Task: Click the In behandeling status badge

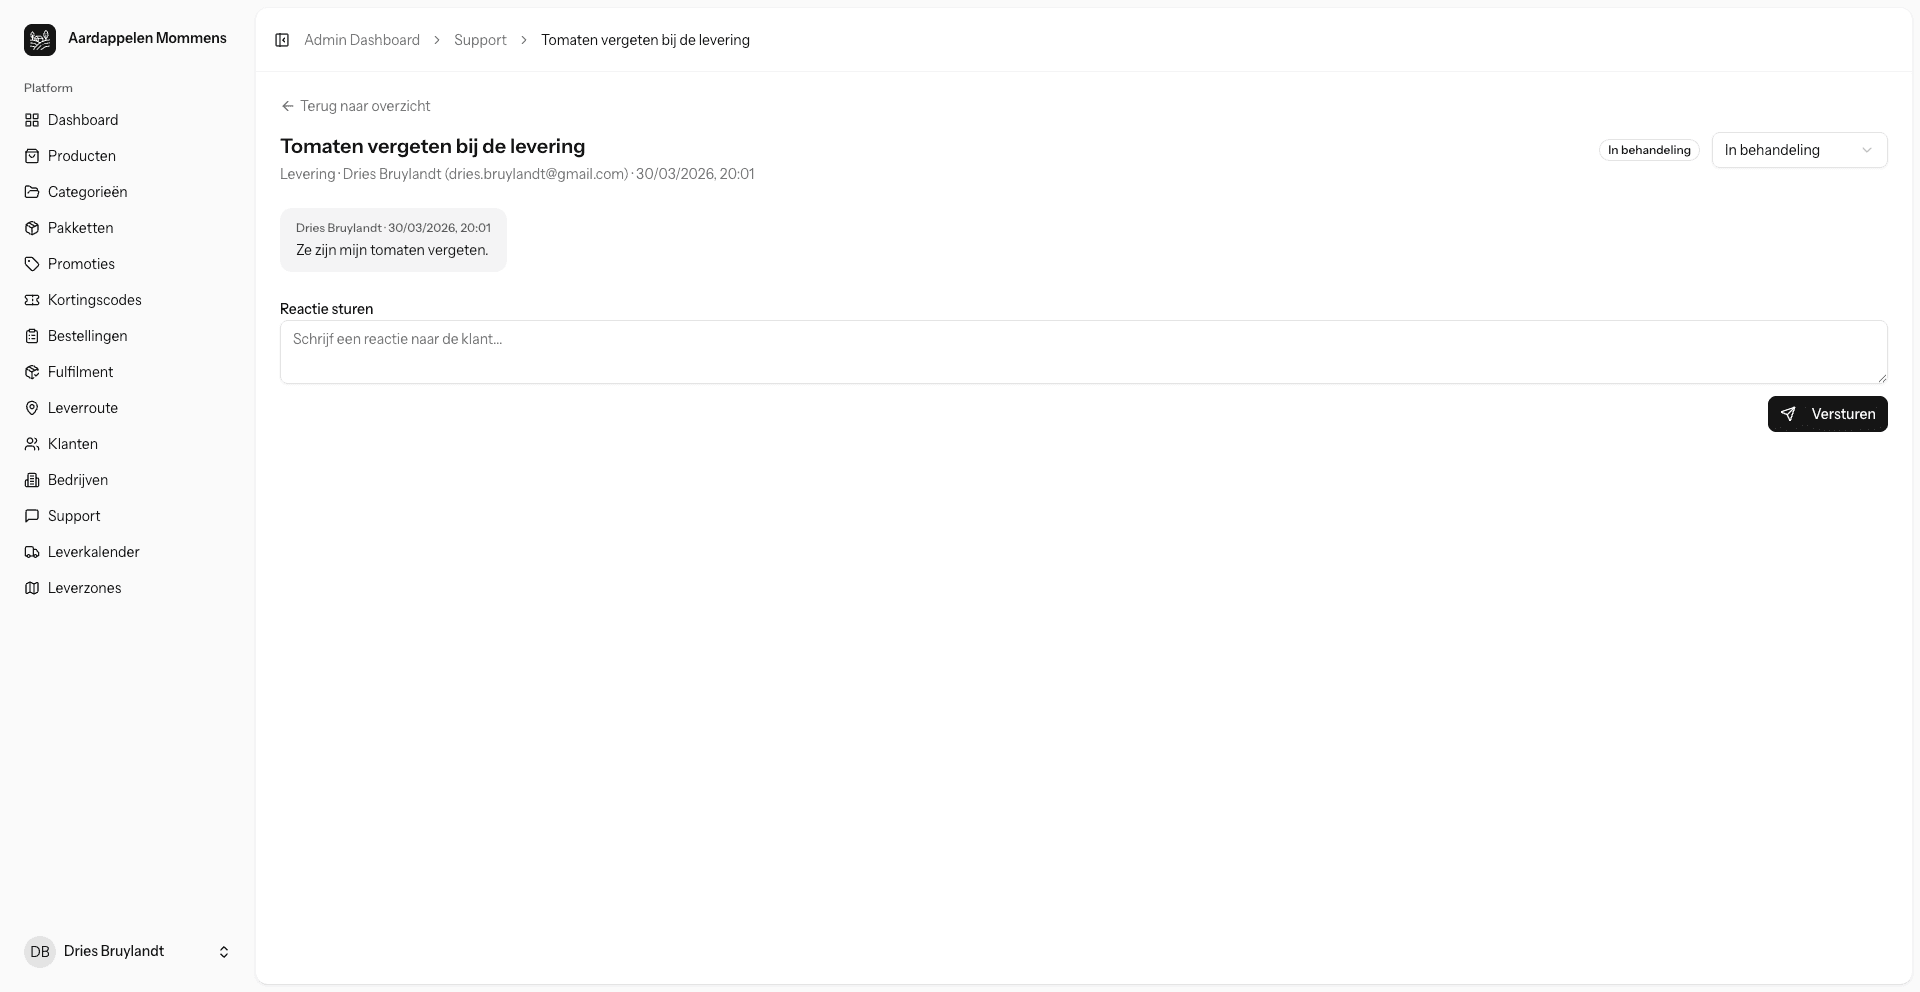Action: tap(1649, 150)
